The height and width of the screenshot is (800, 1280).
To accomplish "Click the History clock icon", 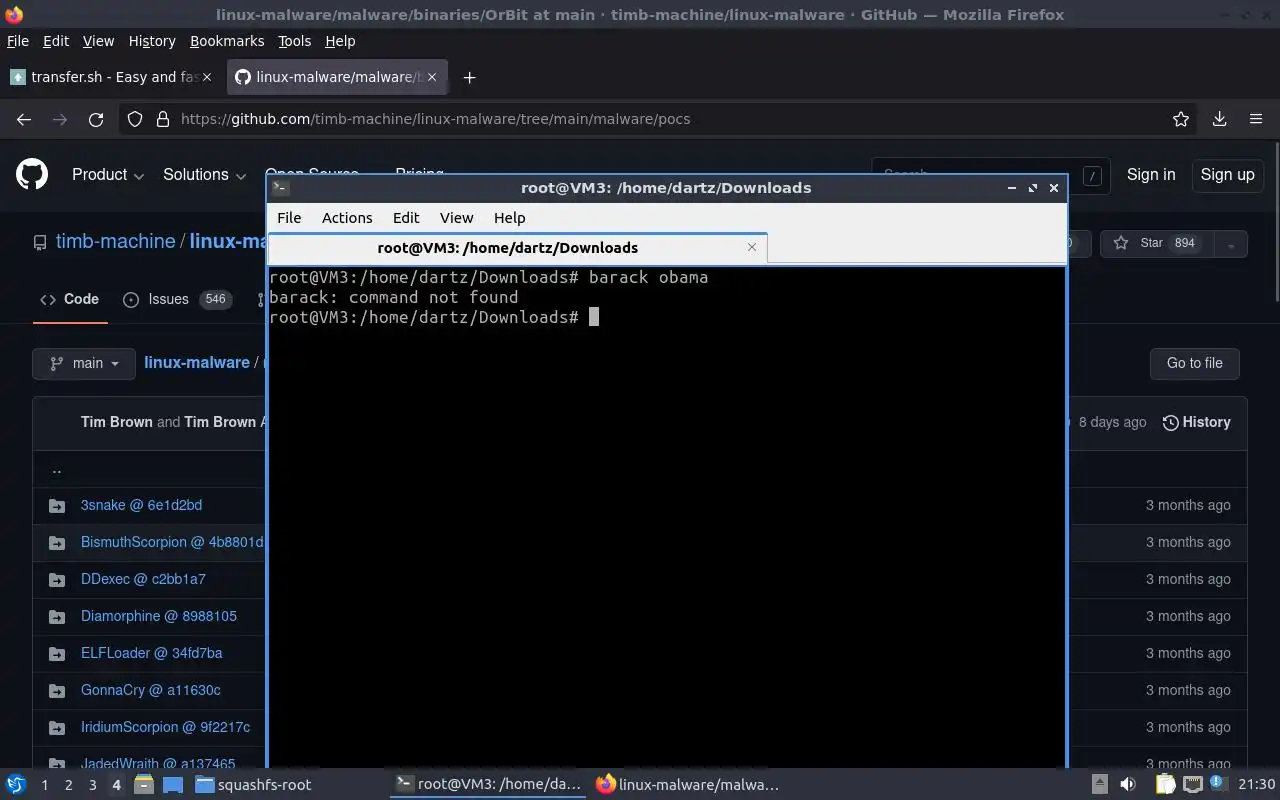I will [x=1170, y=423].
